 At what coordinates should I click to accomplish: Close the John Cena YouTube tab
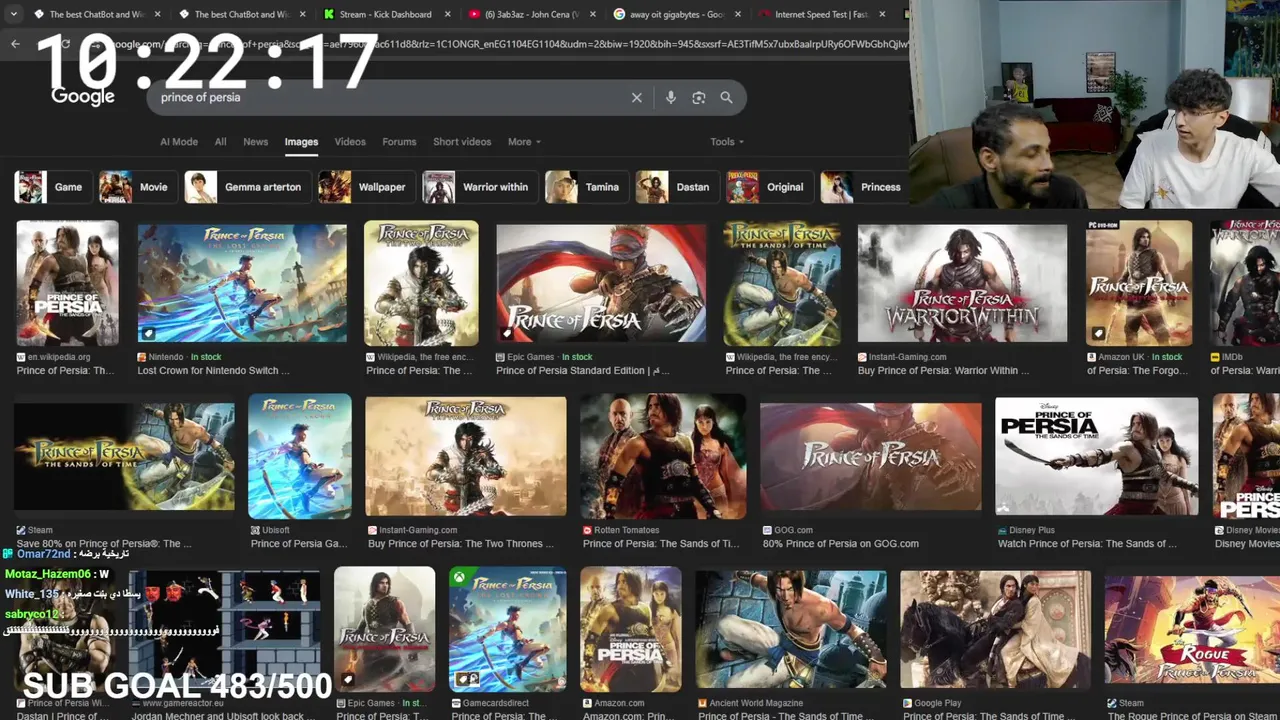pos(592,15)
